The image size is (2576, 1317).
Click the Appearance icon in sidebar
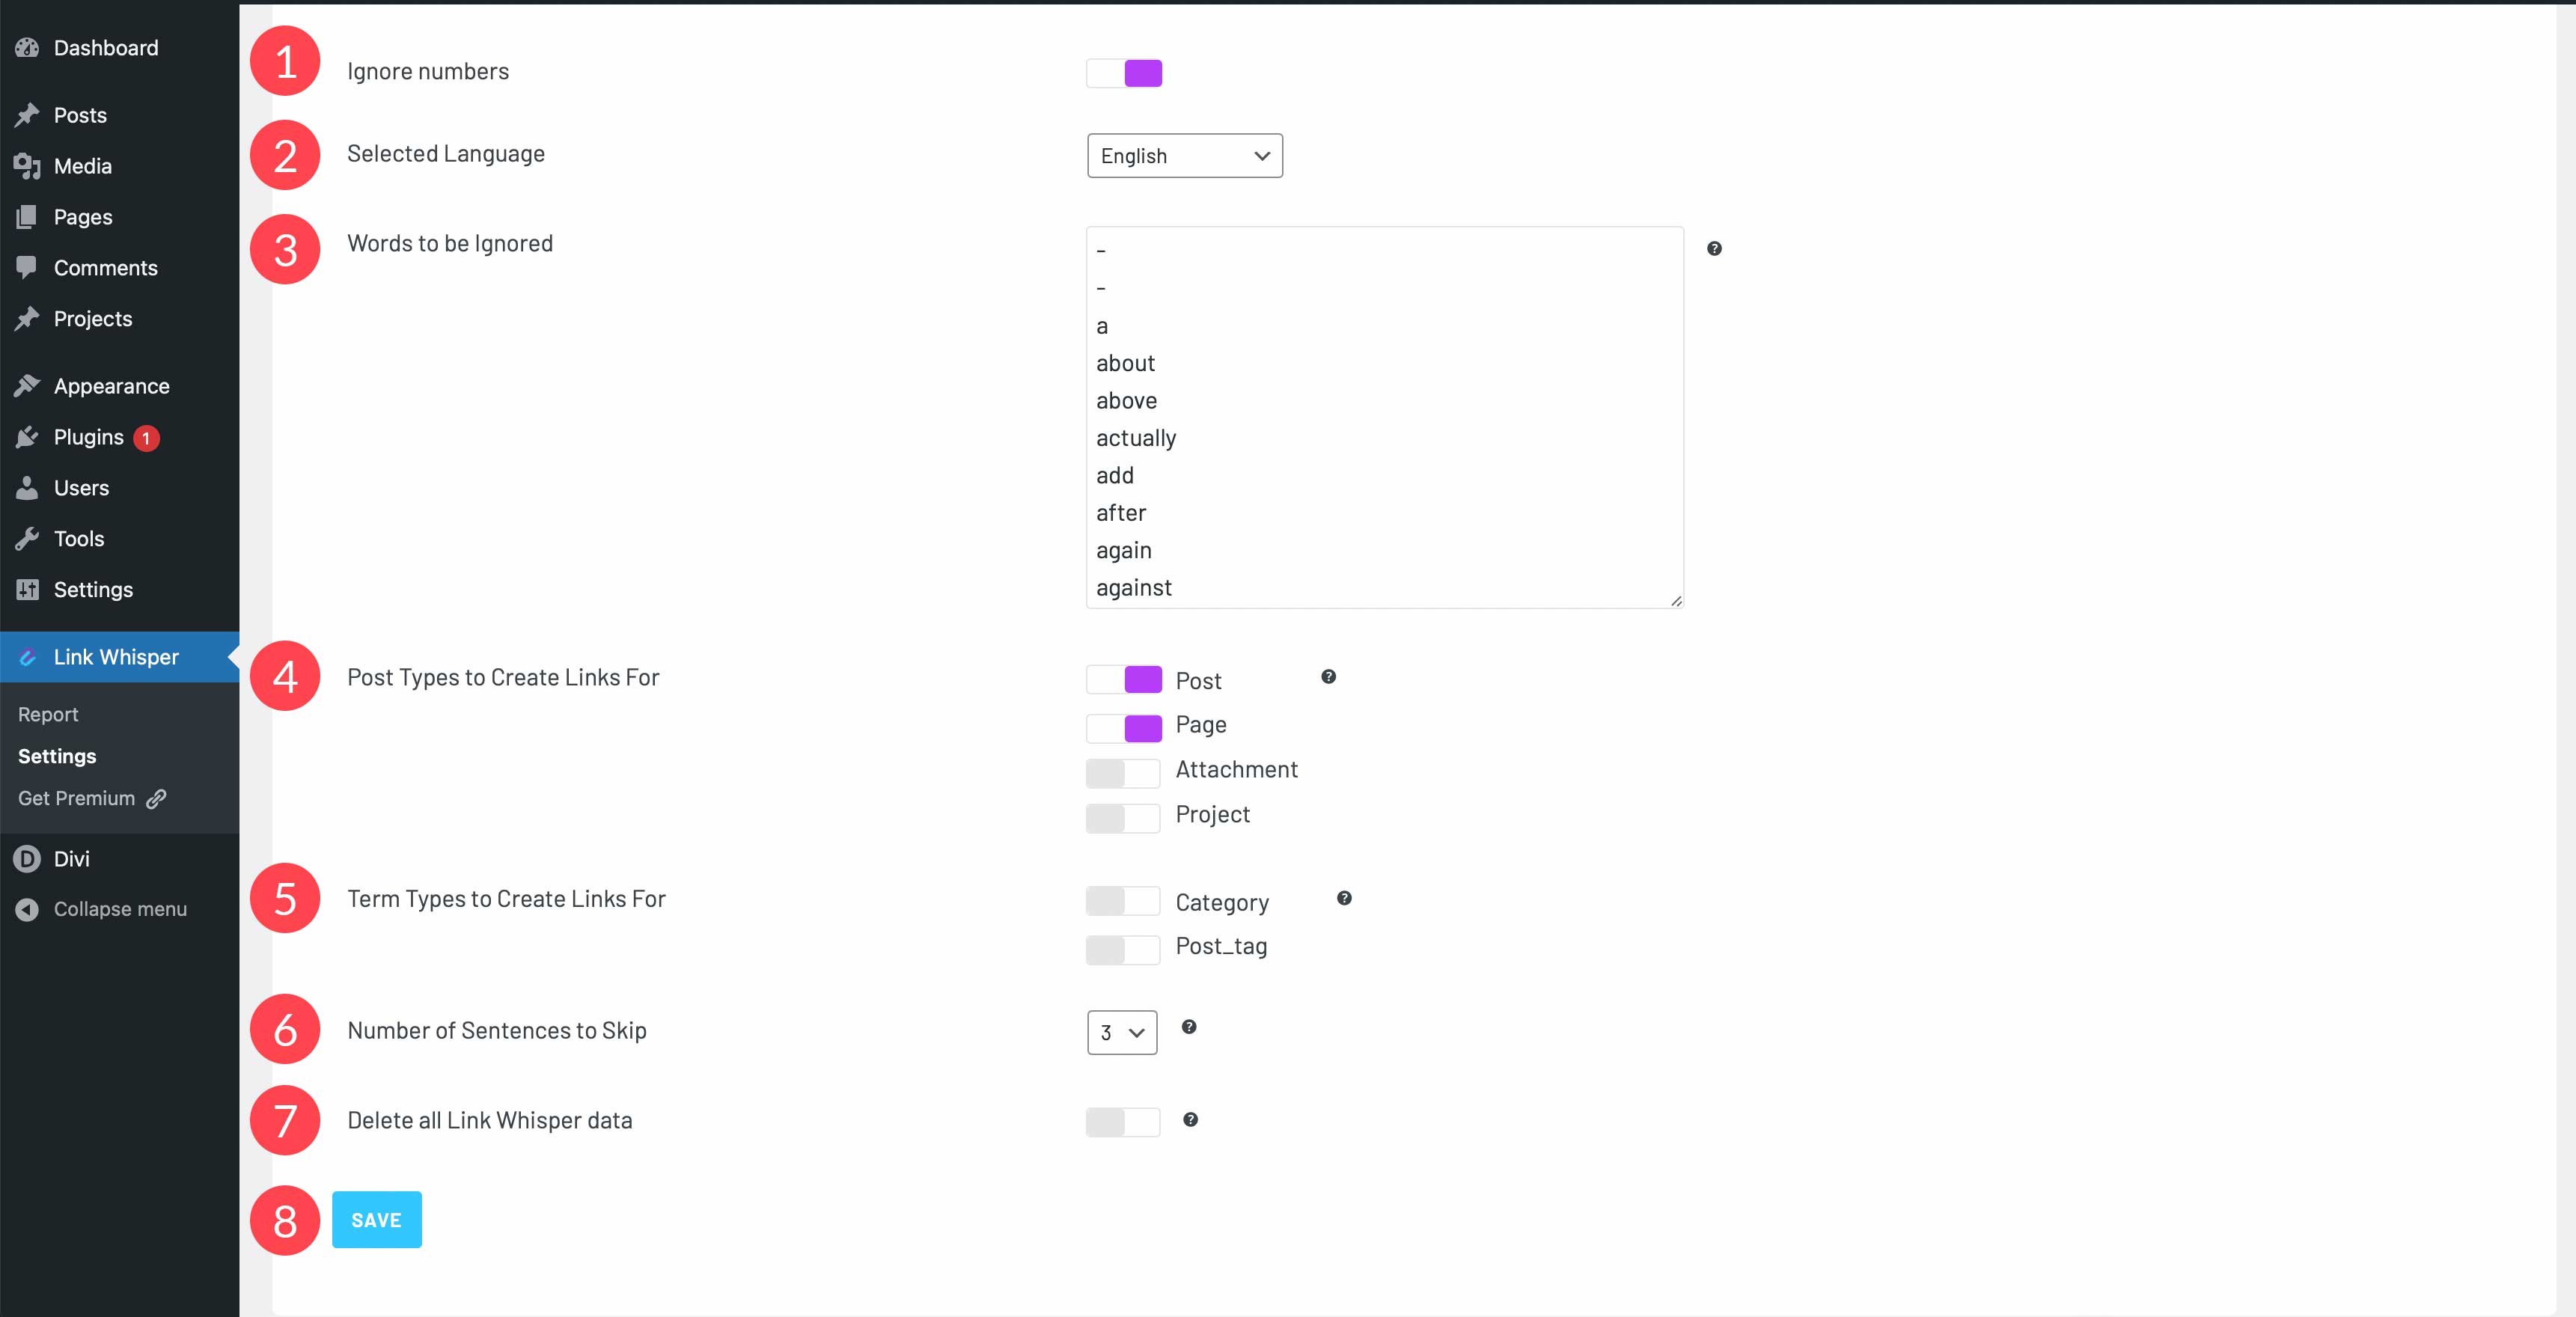(27, 385)
